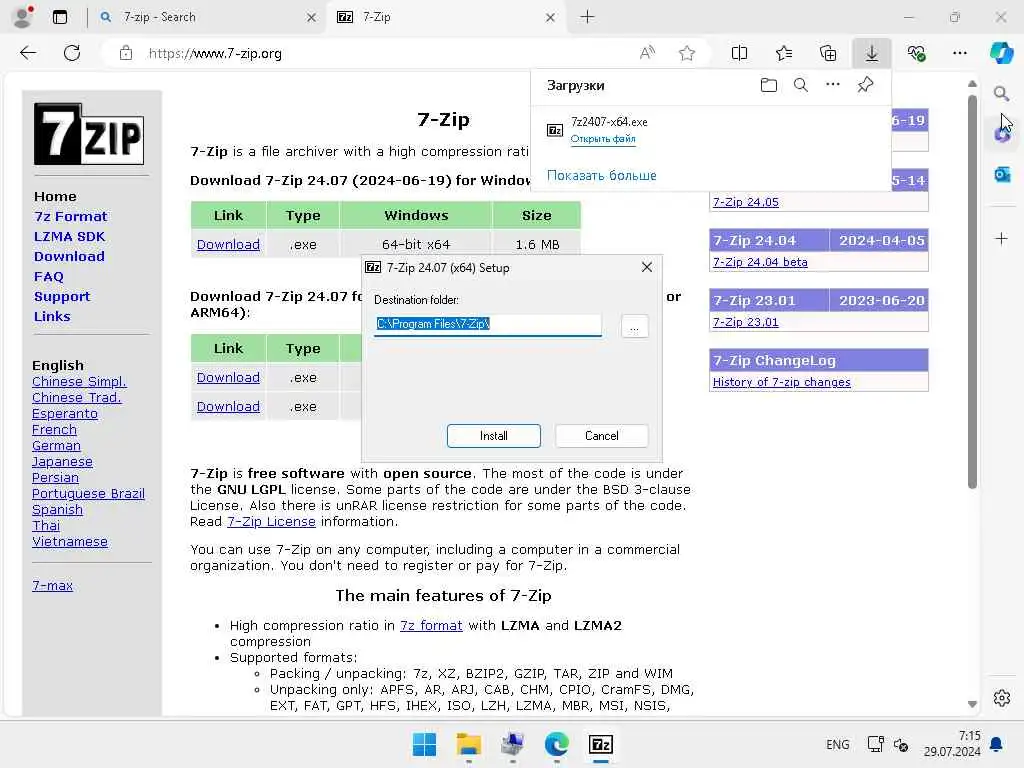The image size is (1024, 768).
Task: Open a new browser tab
Action: (x=587, y=17)
